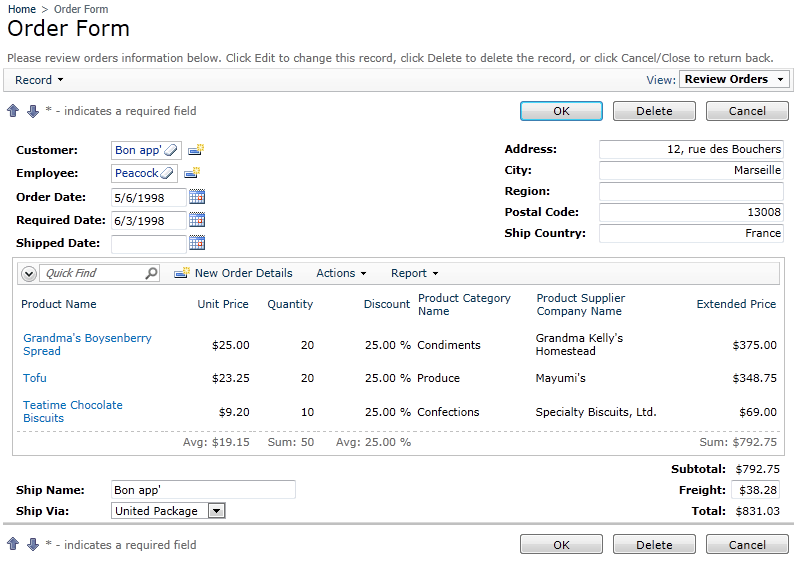Clear the Employee field using its eraser icon

click(x=167, y=173)
